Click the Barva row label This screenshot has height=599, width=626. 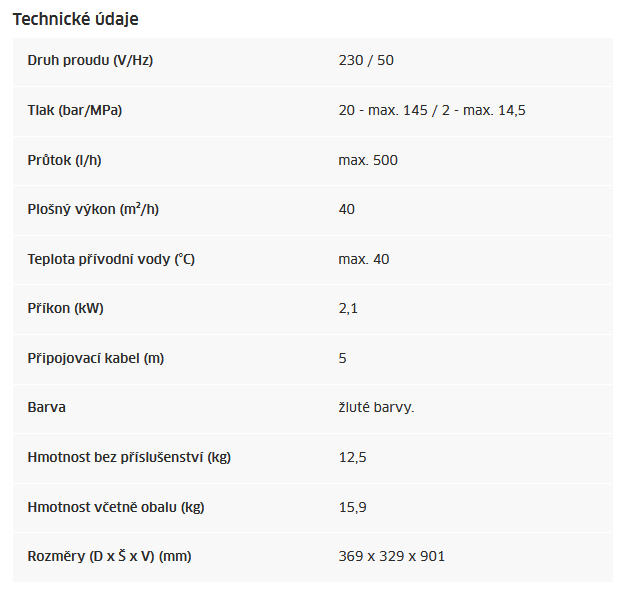point(47,407)
